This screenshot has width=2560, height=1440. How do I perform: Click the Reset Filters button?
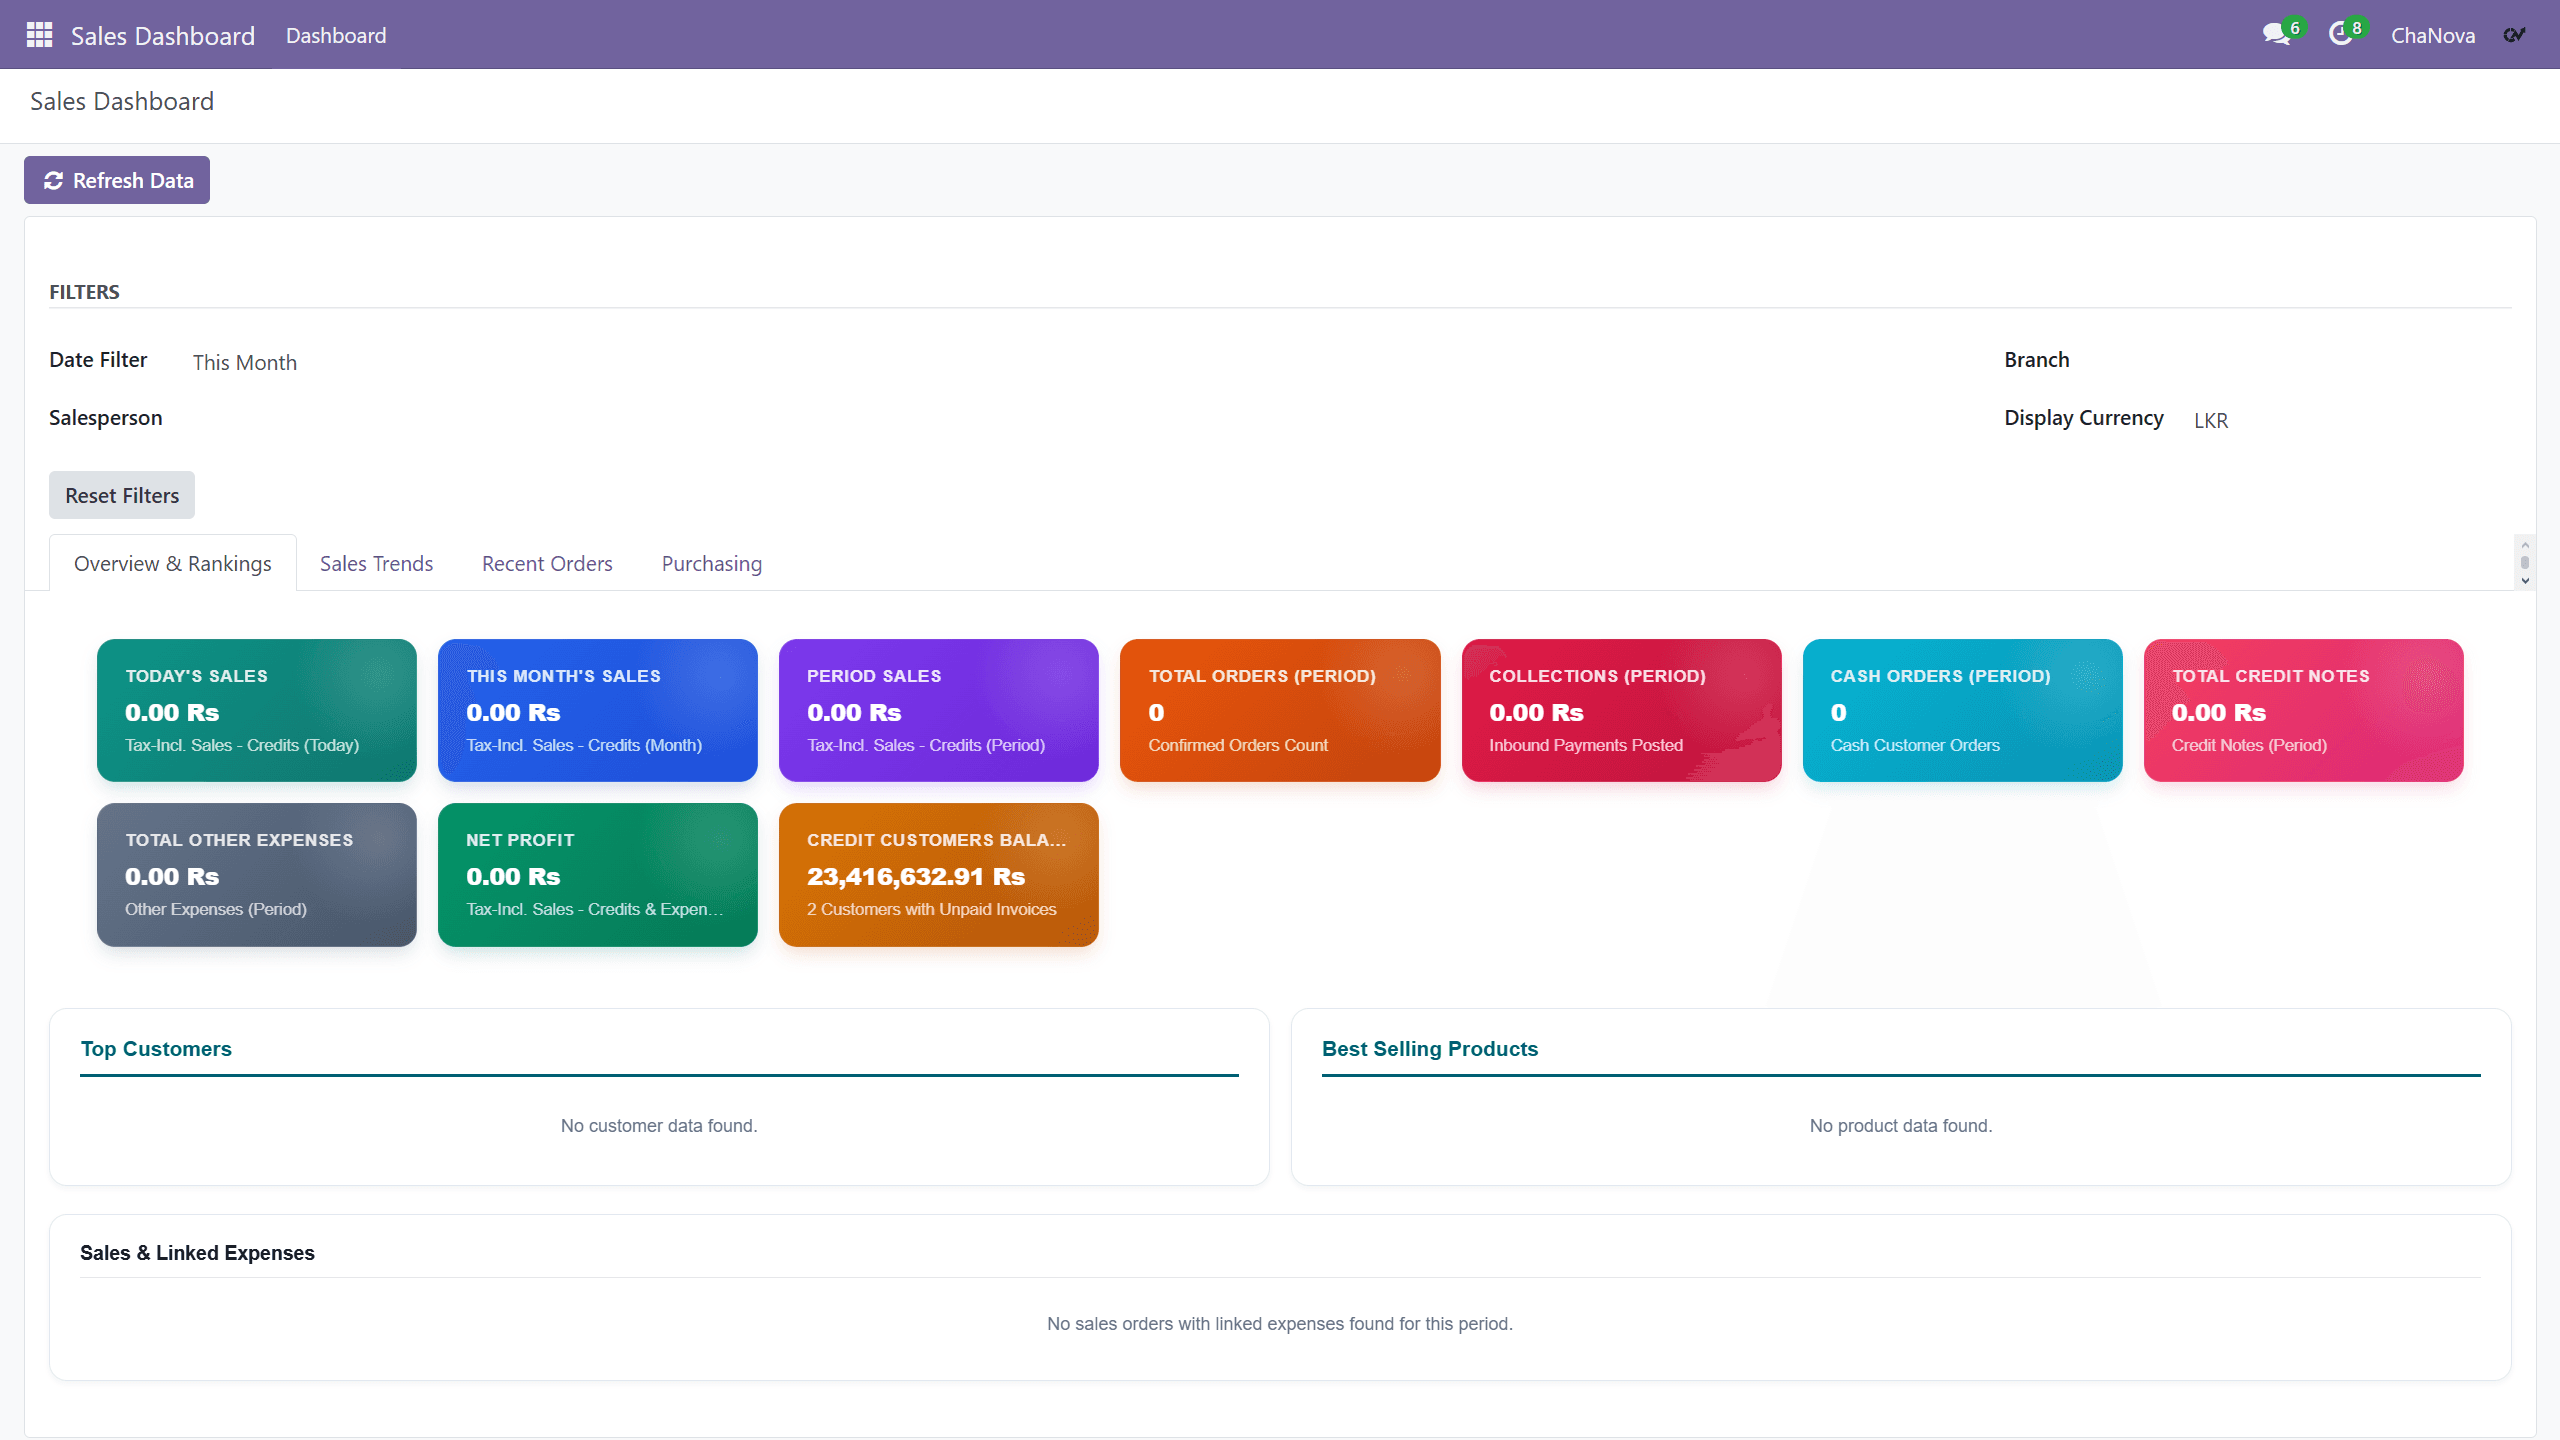coord(122,495)
